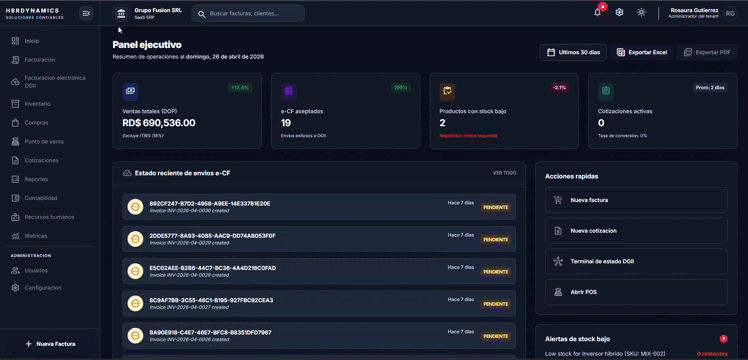Toggle light theme with sun icon
This screenshot has height=360, width=748.
[x=641, y=13]
